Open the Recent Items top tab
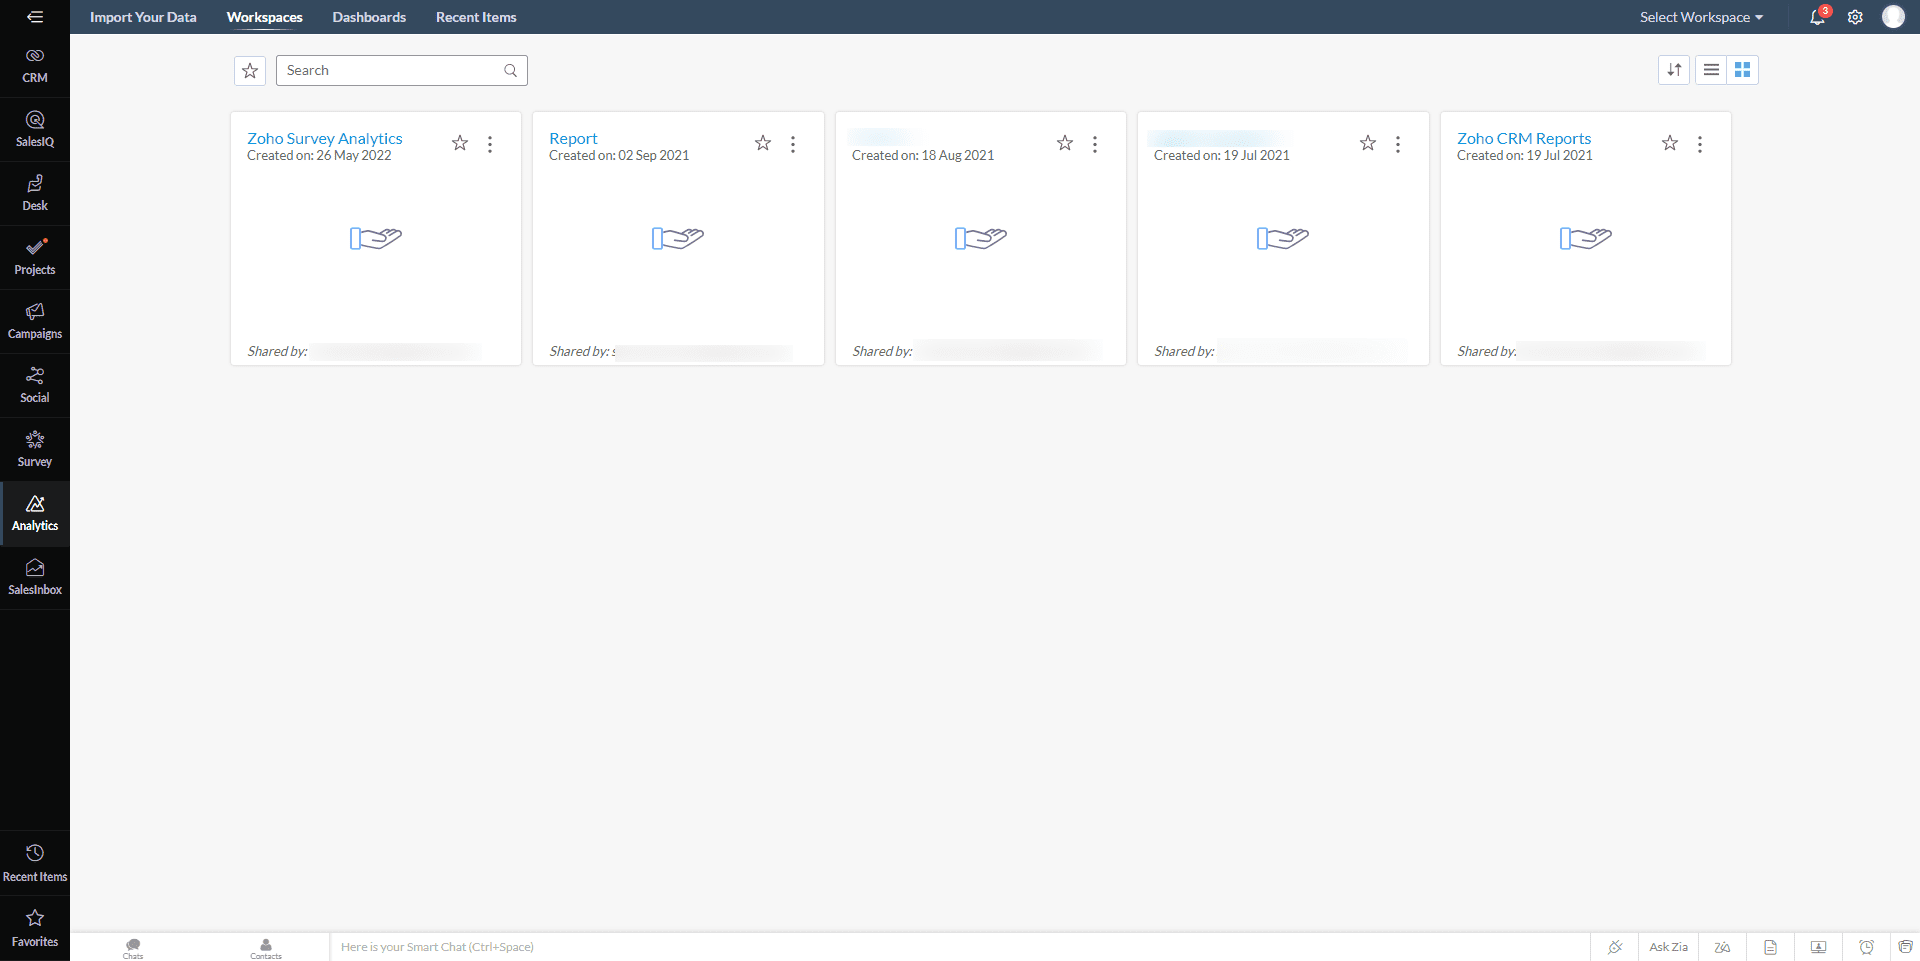The image size is (1920, 961). 476,17
